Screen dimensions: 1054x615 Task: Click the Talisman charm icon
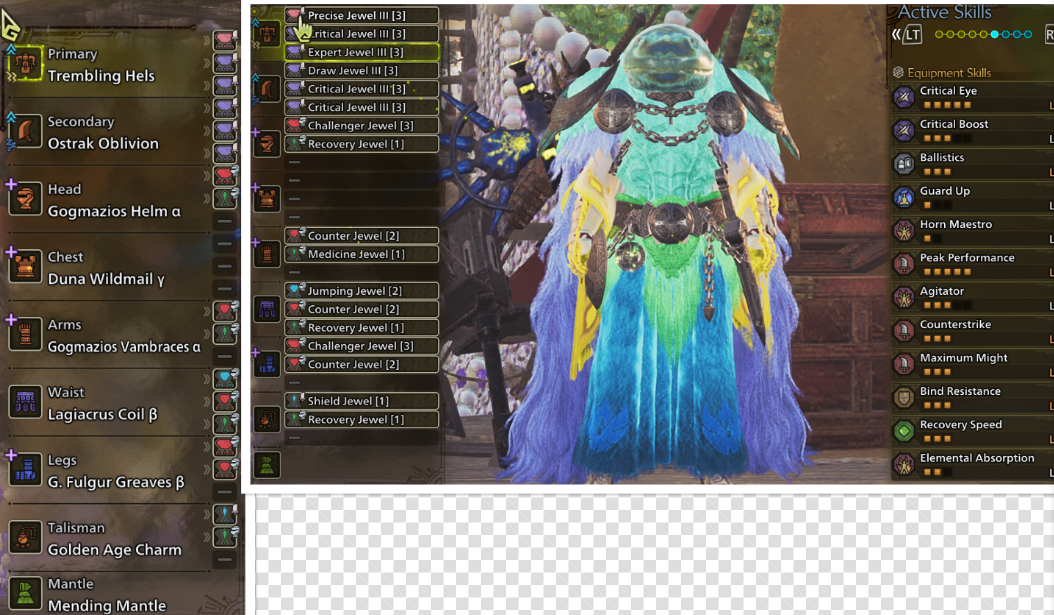[25, 538]
